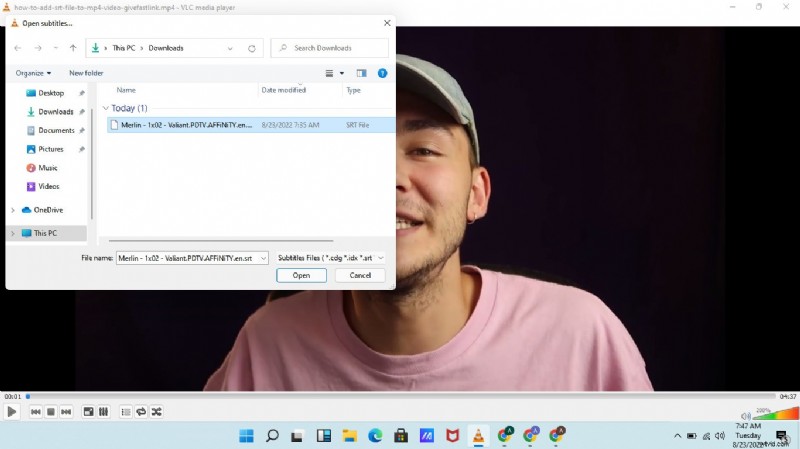Viewport: 800px width, 449px height.
Task: Toggle loop repeat mode
Action: 141,411
